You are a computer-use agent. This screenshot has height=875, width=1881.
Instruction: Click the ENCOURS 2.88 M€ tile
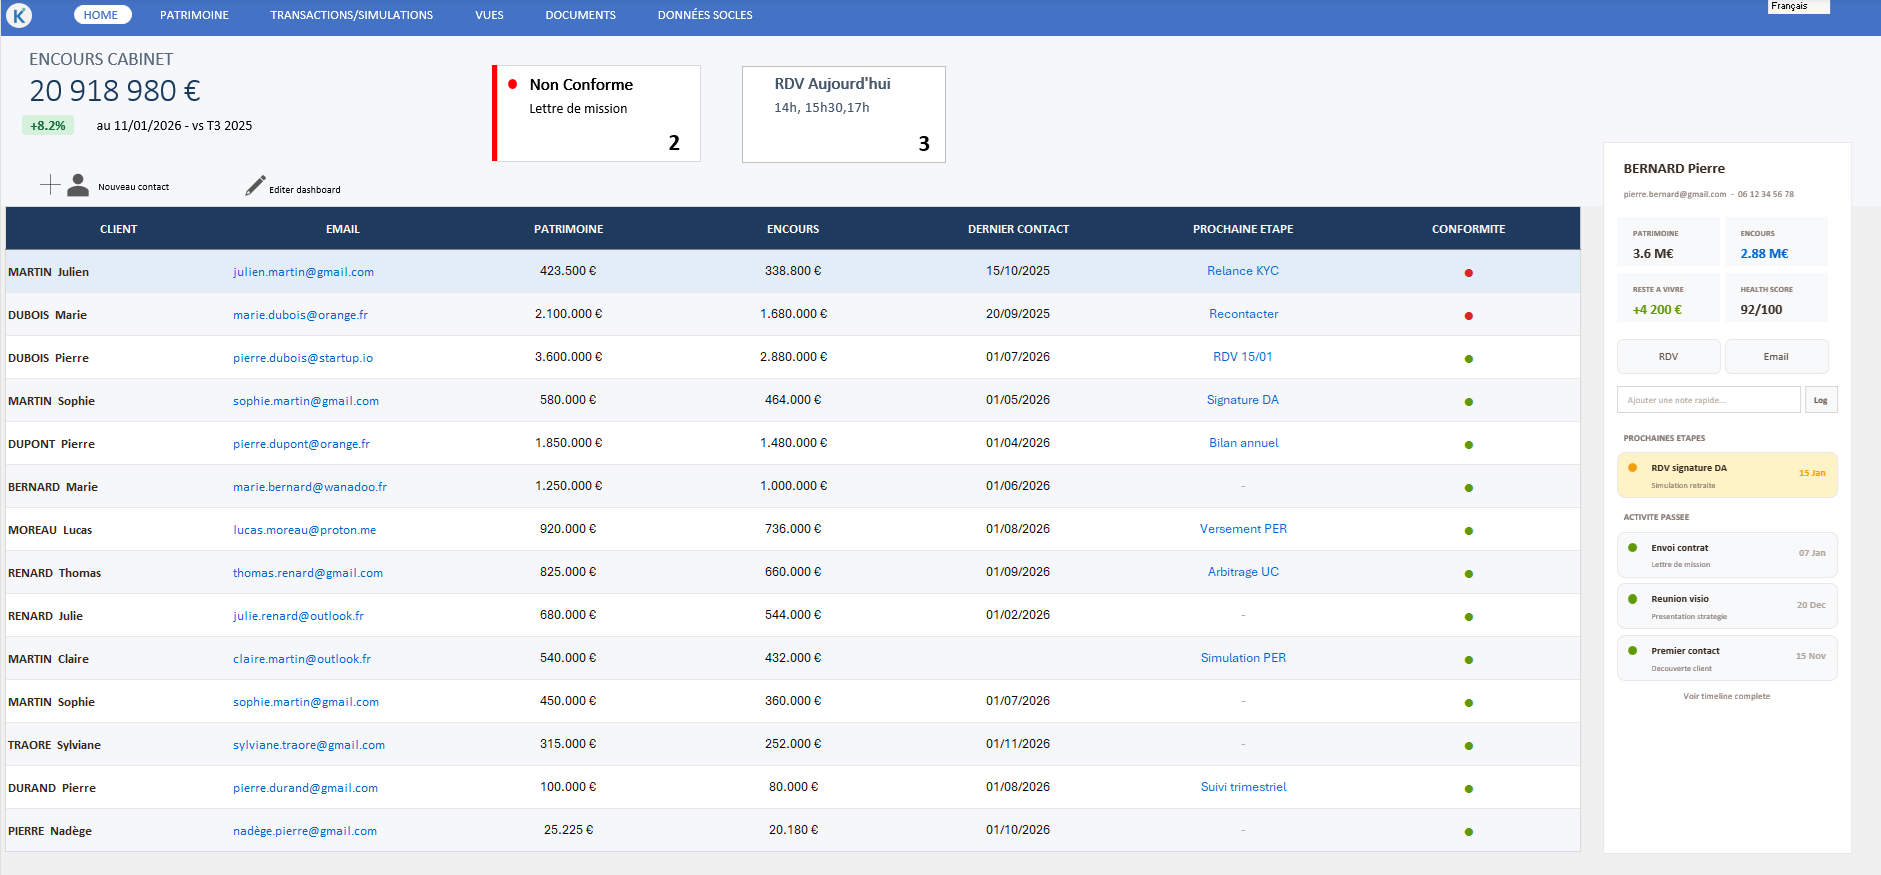click(1776, 242)
